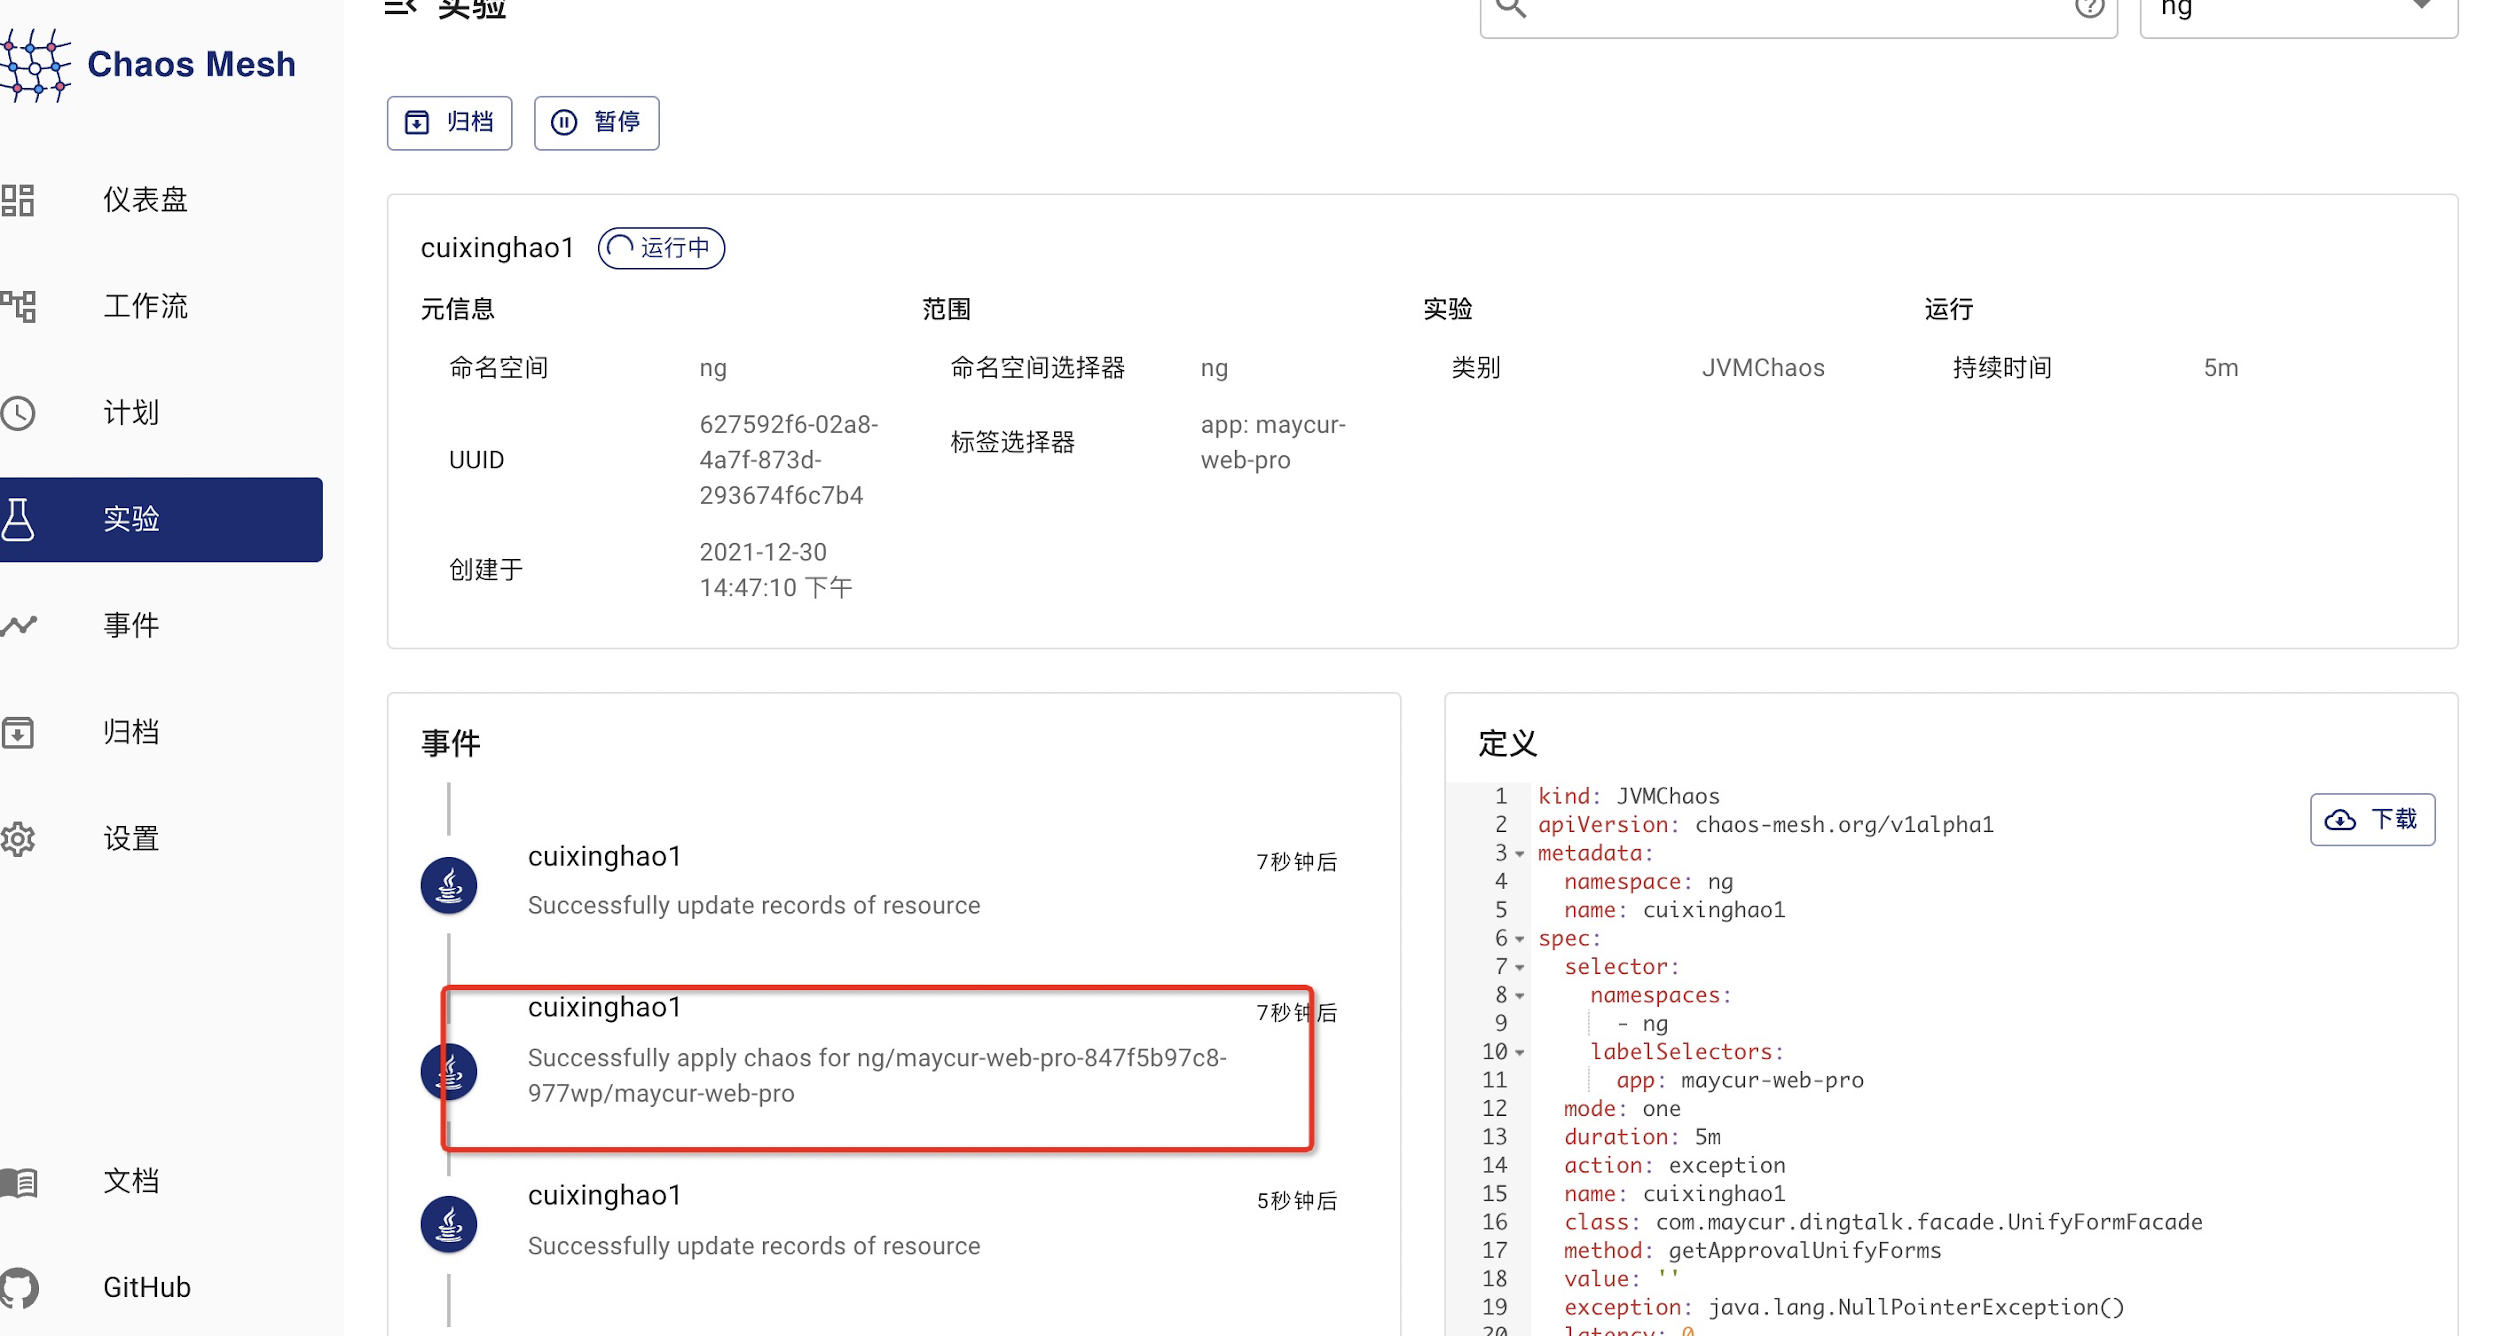Download the YAML definition (下载)

click(x=2371, y=820)
